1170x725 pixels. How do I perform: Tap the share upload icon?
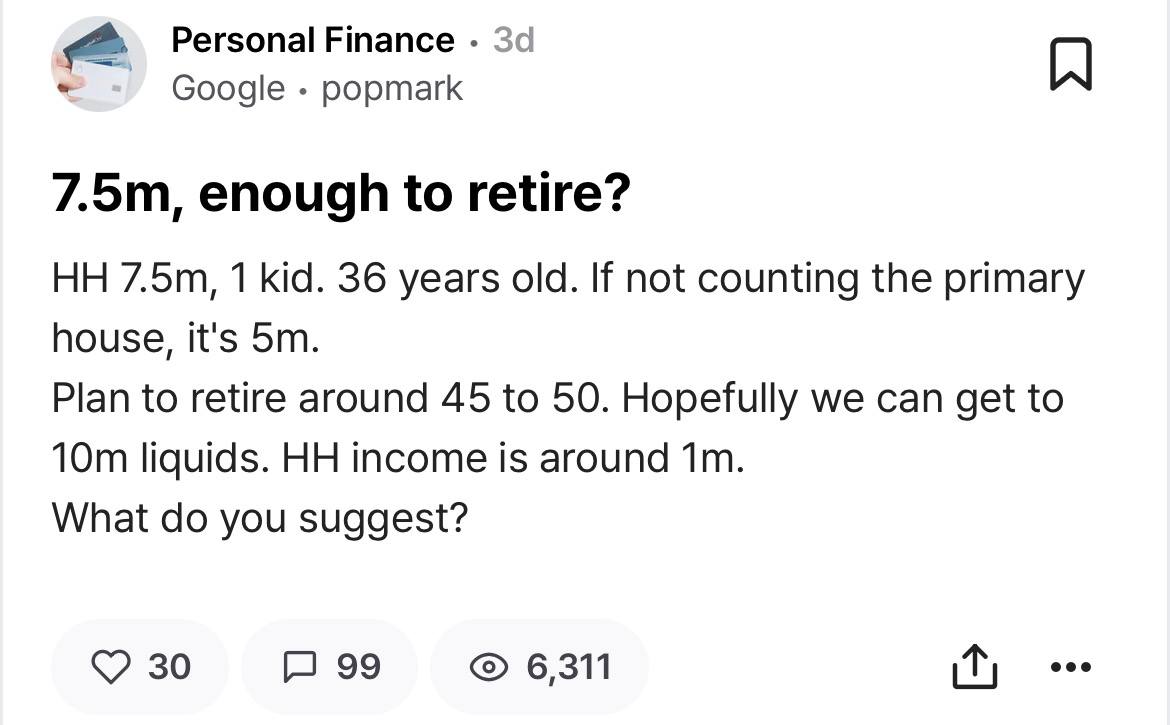pos(976,667)
